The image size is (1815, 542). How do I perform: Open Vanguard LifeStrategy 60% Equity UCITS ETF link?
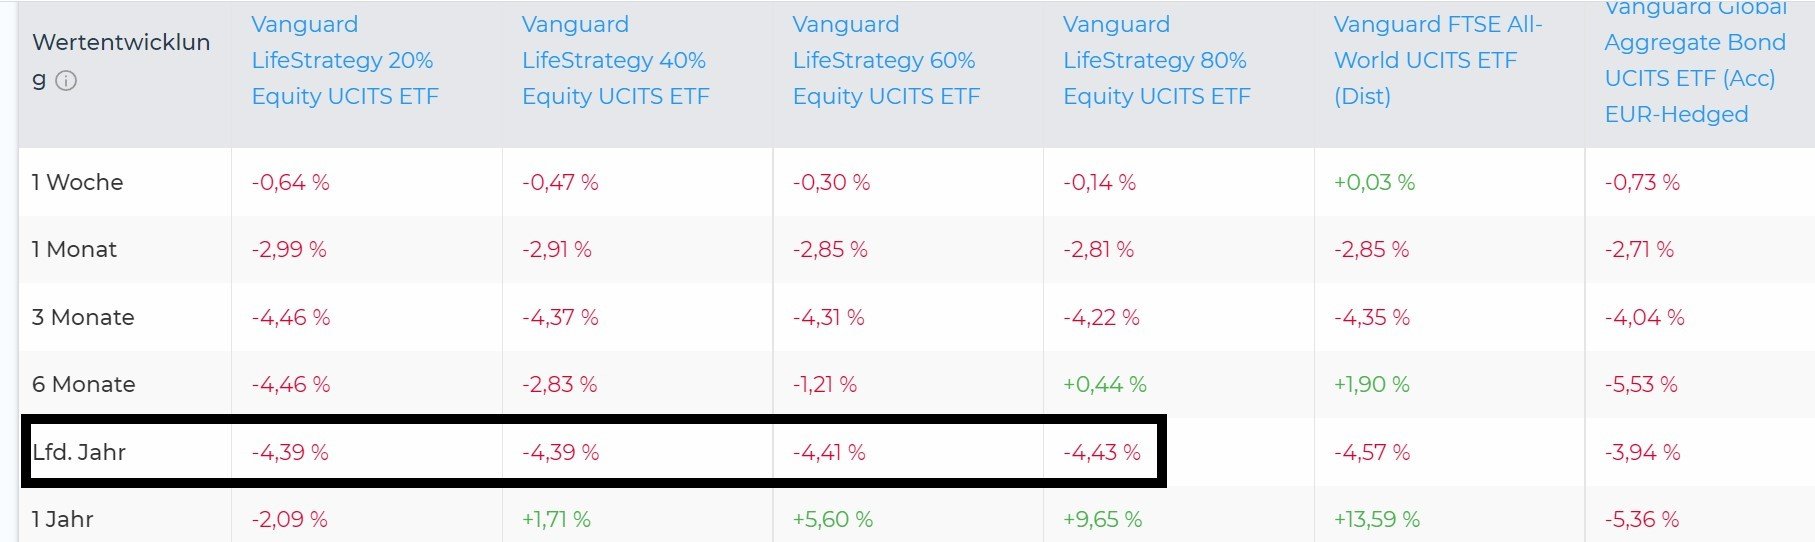(x=885, y=60)
